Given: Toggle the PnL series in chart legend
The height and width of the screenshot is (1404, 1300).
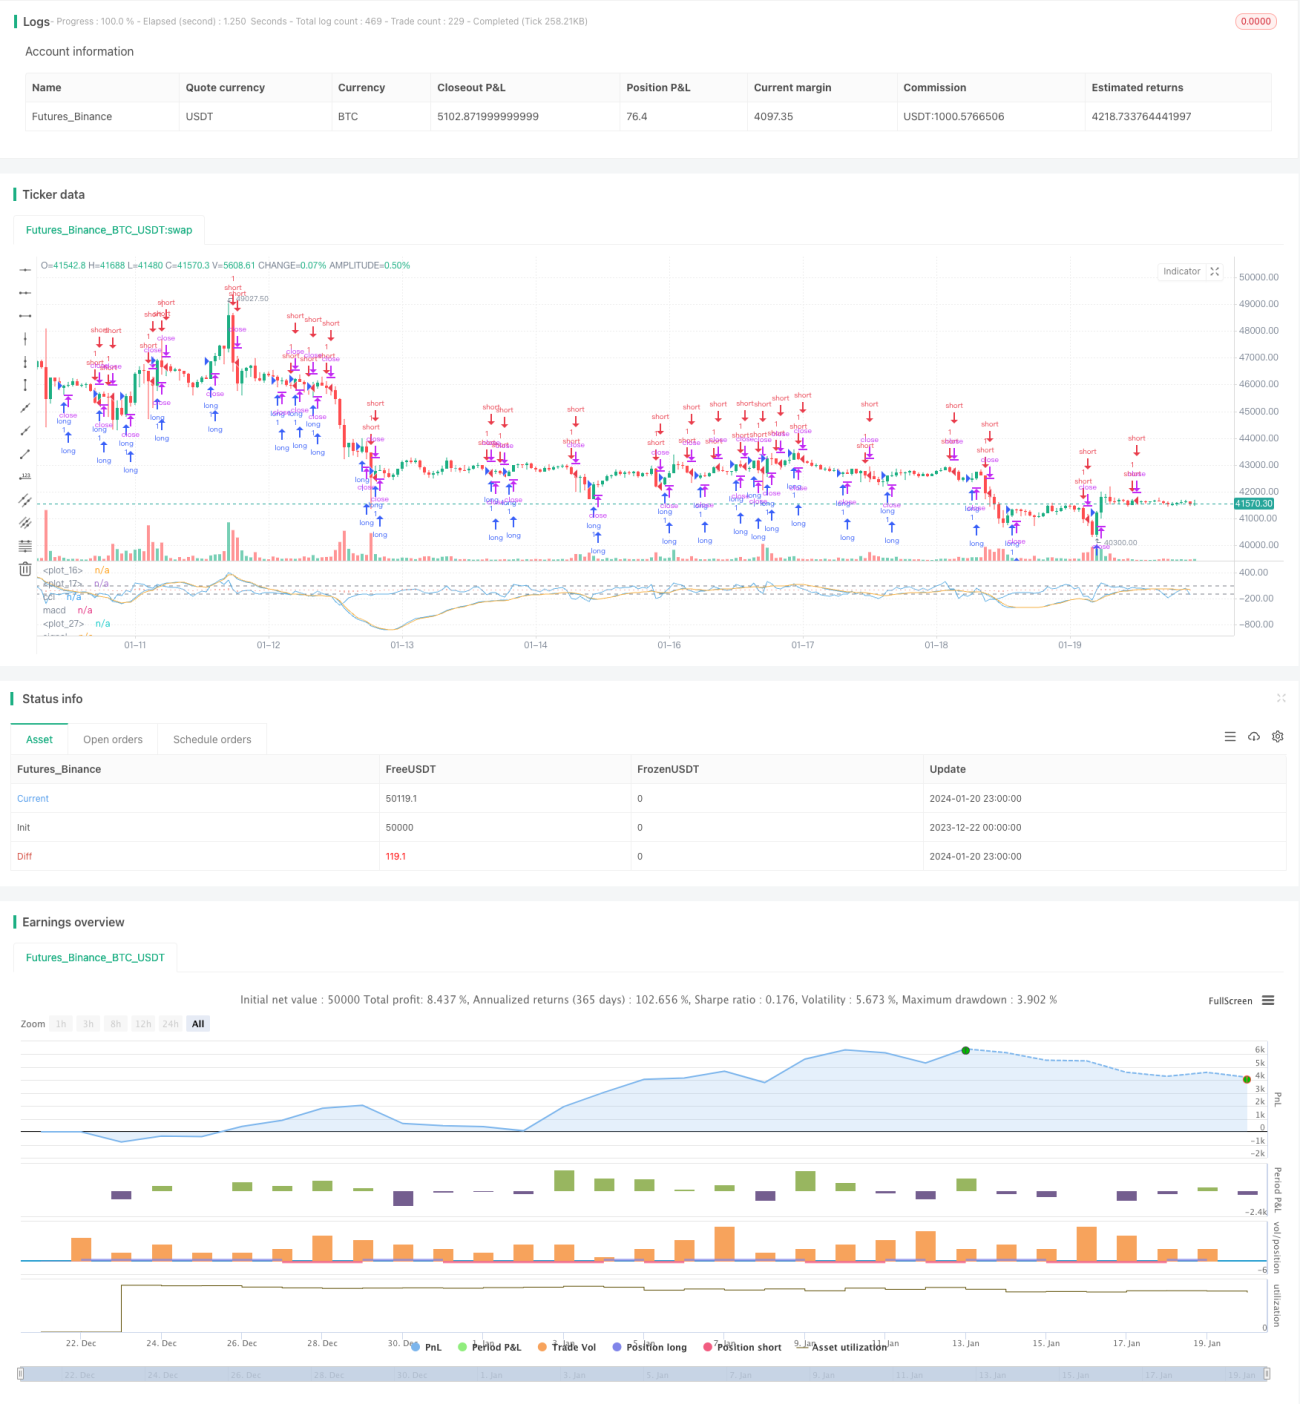Looking at the screenshot, I should pos(426,1347).
